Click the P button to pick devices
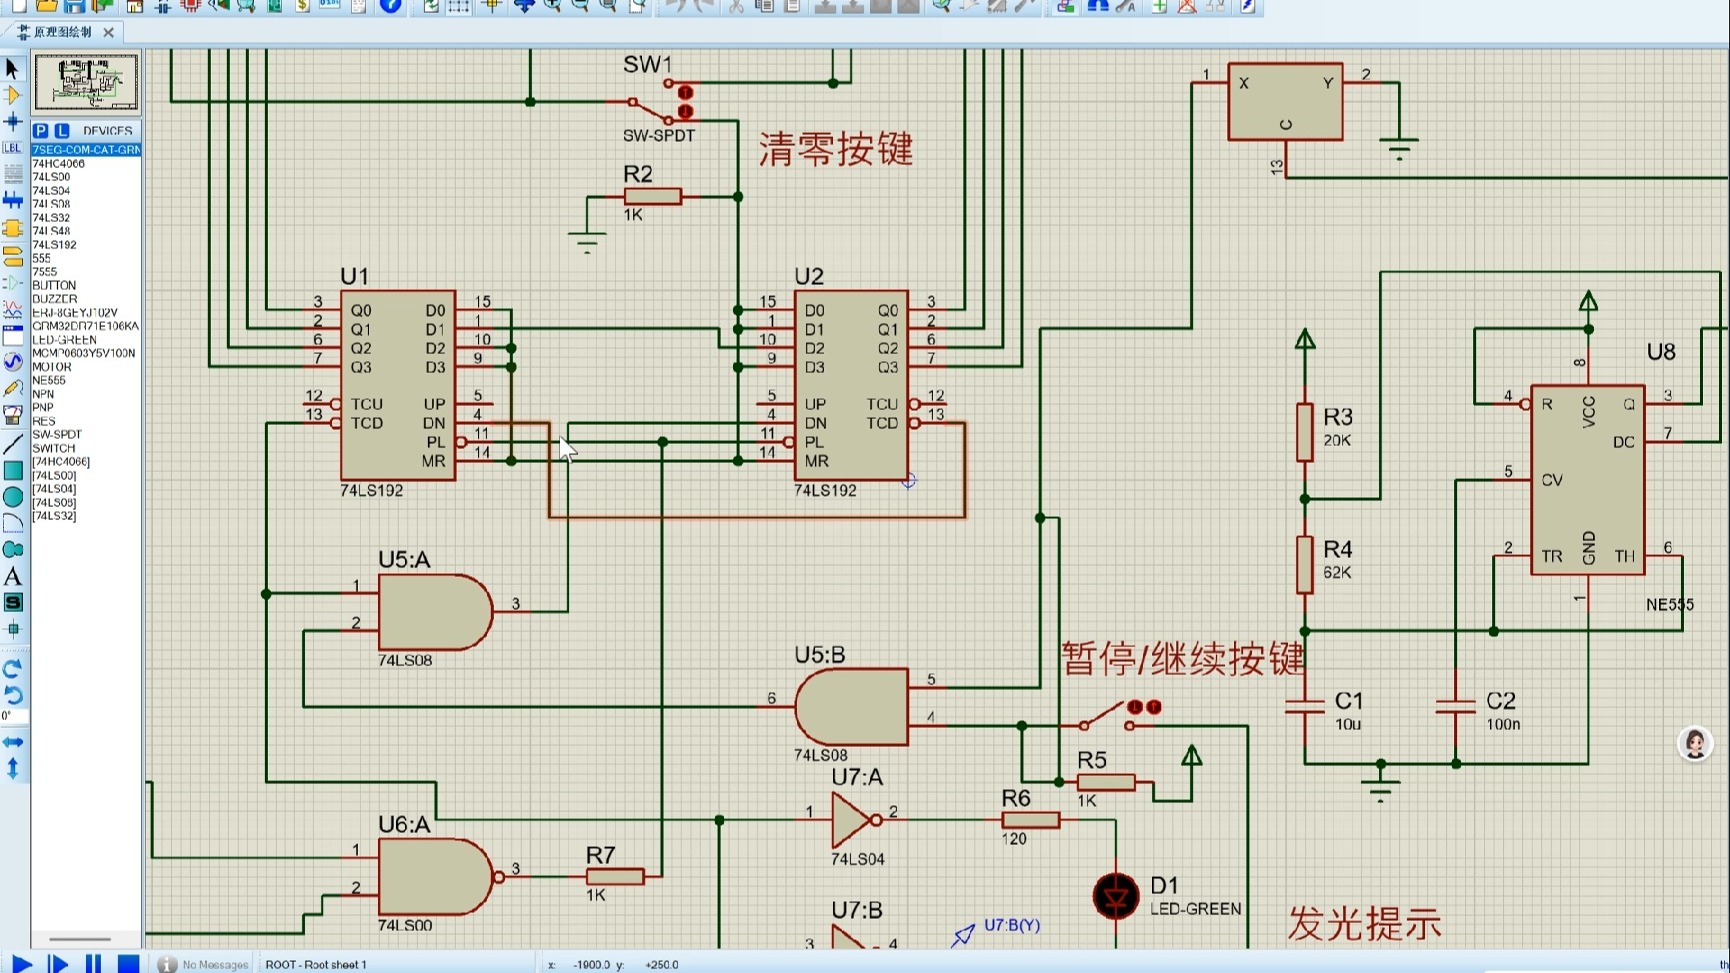This screenshot has height=973, width=1730. coord(40,130)
